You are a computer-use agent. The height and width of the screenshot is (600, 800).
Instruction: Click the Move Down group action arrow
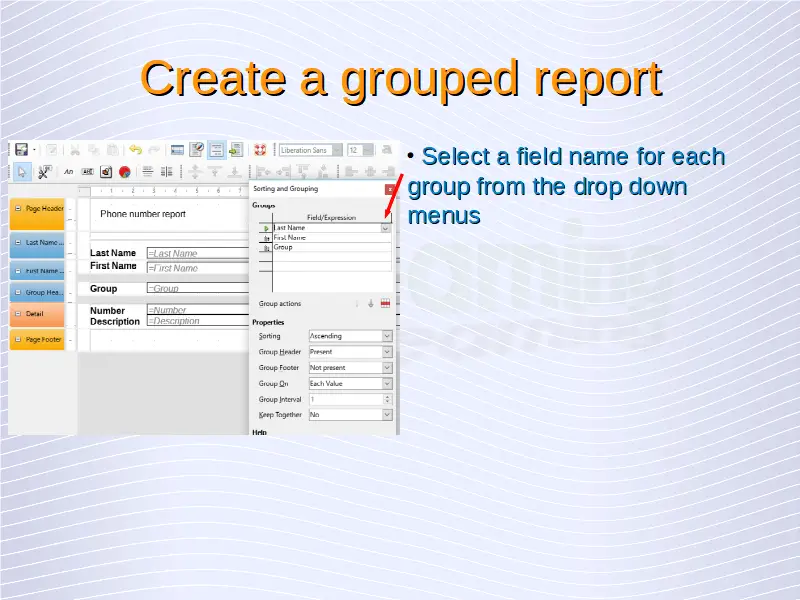point(371,304)
